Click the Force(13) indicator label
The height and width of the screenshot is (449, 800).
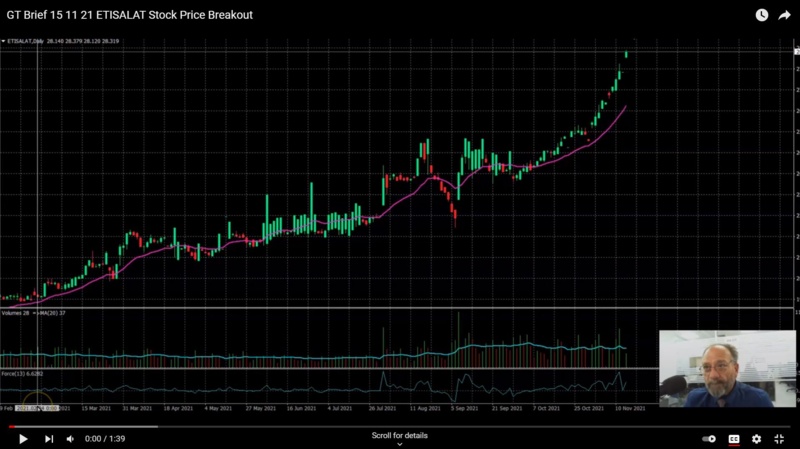[x=22, y=374]
